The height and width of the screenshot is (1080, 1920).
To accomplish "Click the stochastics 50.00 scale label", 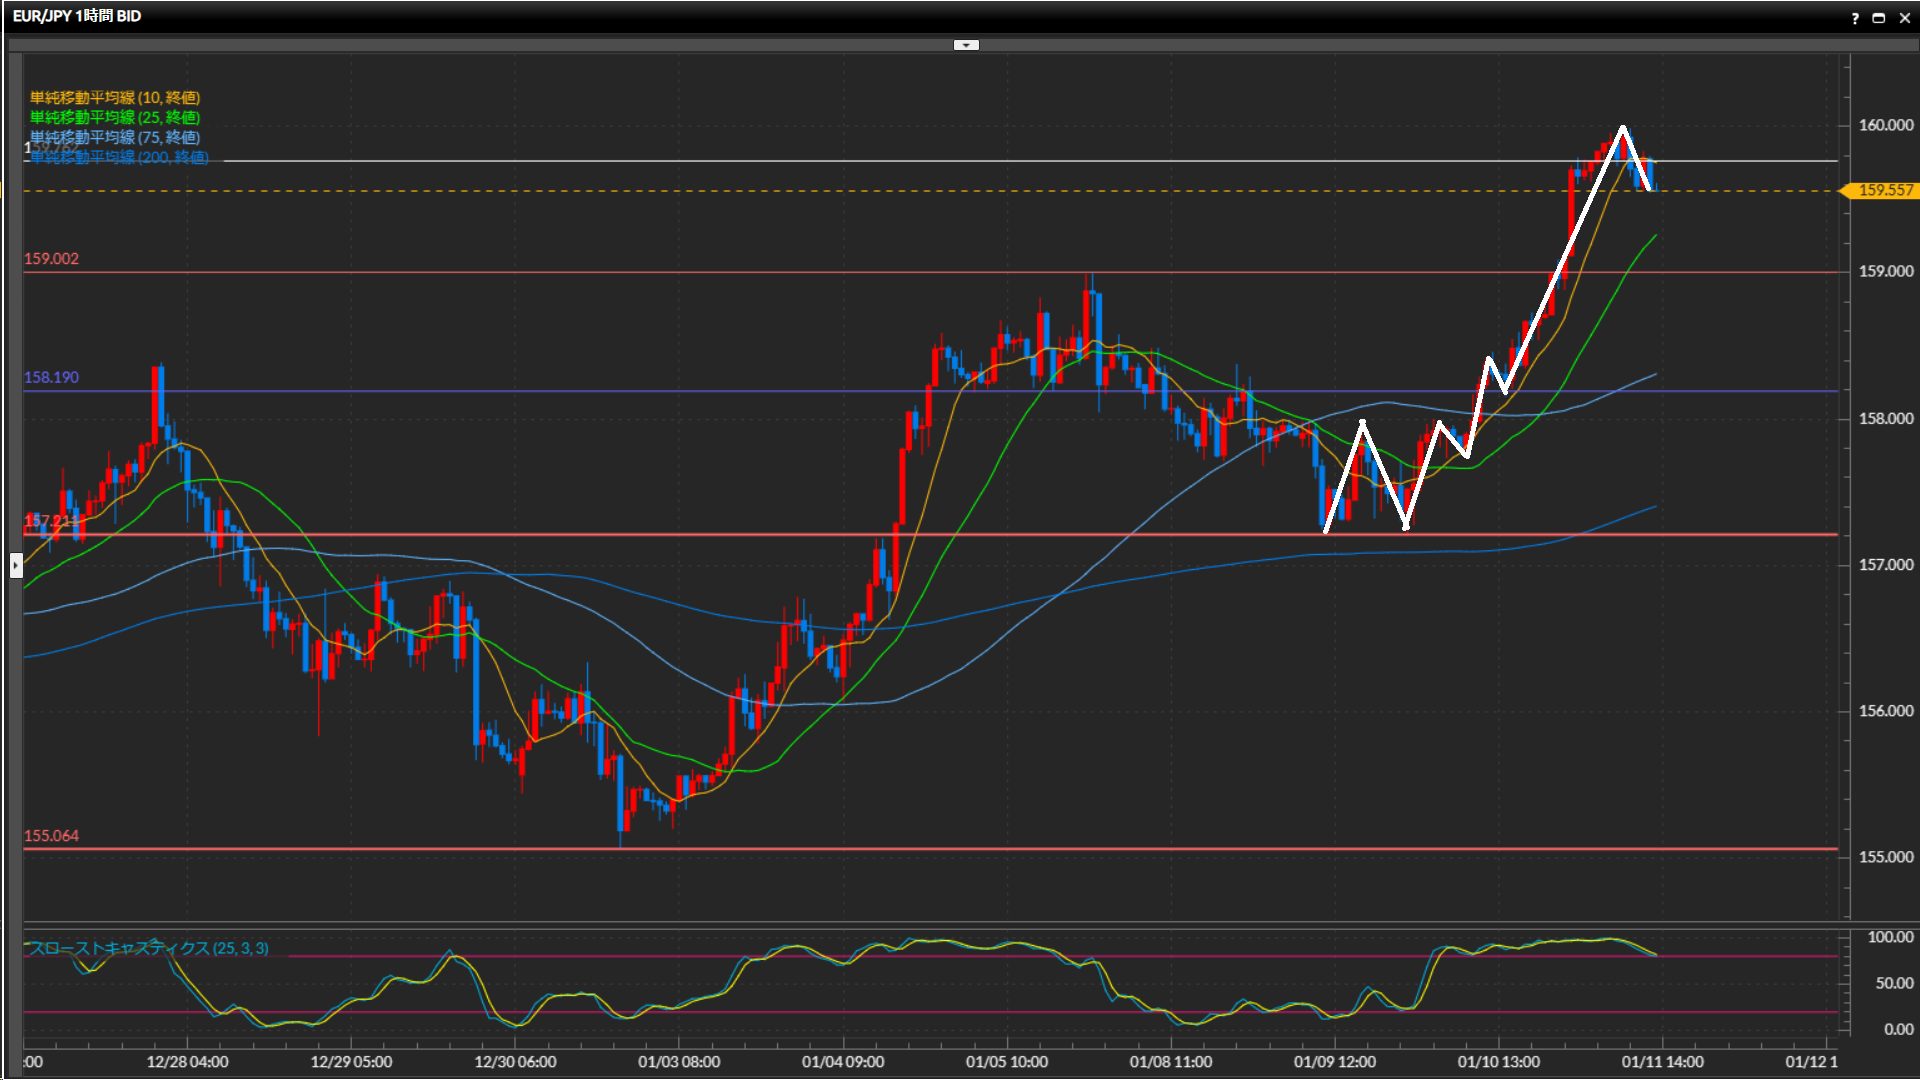I will [1893, 983].
